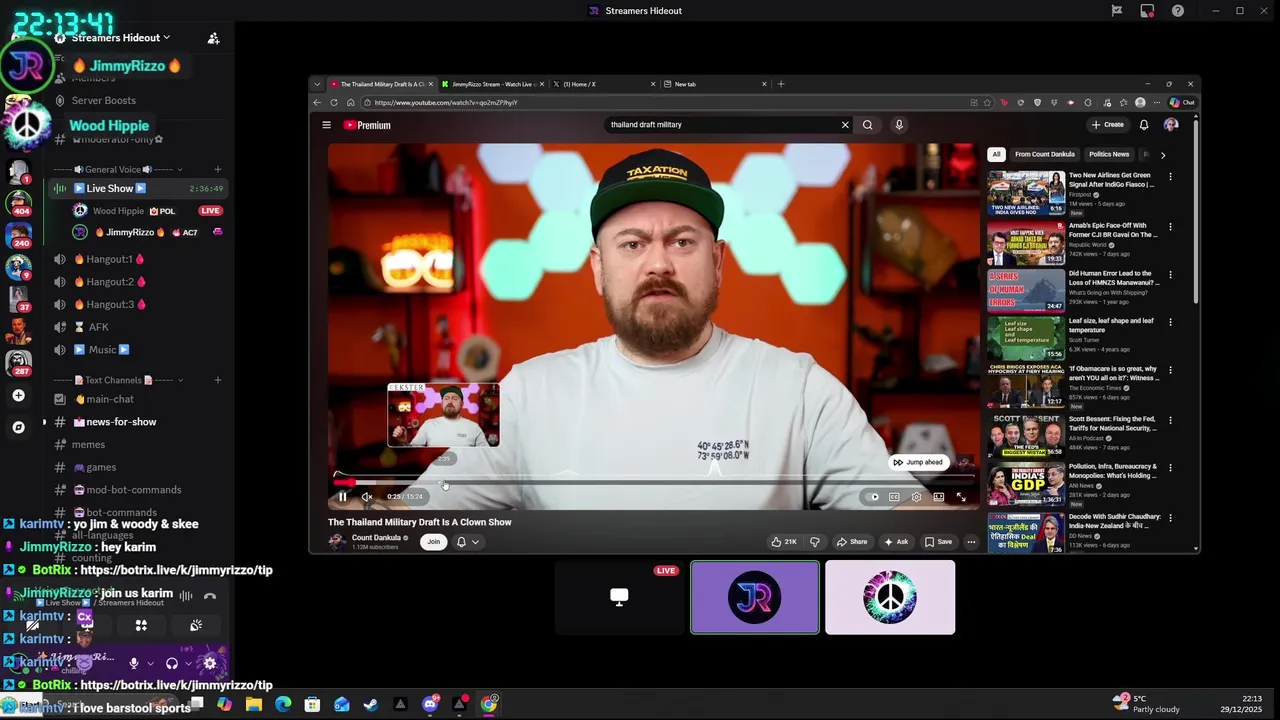This screenshot has width=1280, height=720.
Task: Select From Count Dankula filter chip
Action: pyautogui.click(x=1044, y=155)
